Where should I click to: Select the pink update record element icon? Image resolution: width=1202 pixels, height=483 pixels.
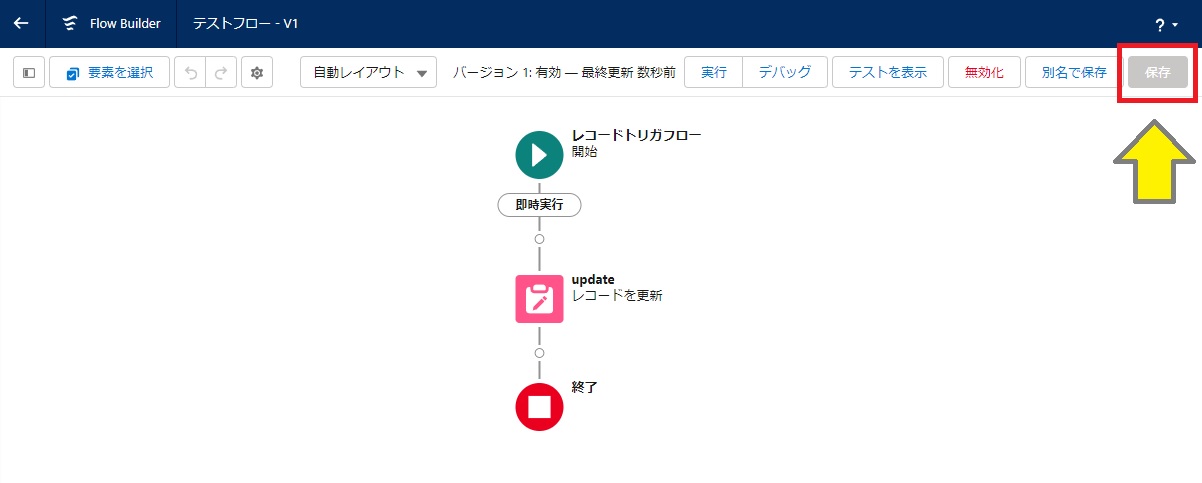click(x=539, y=298)
